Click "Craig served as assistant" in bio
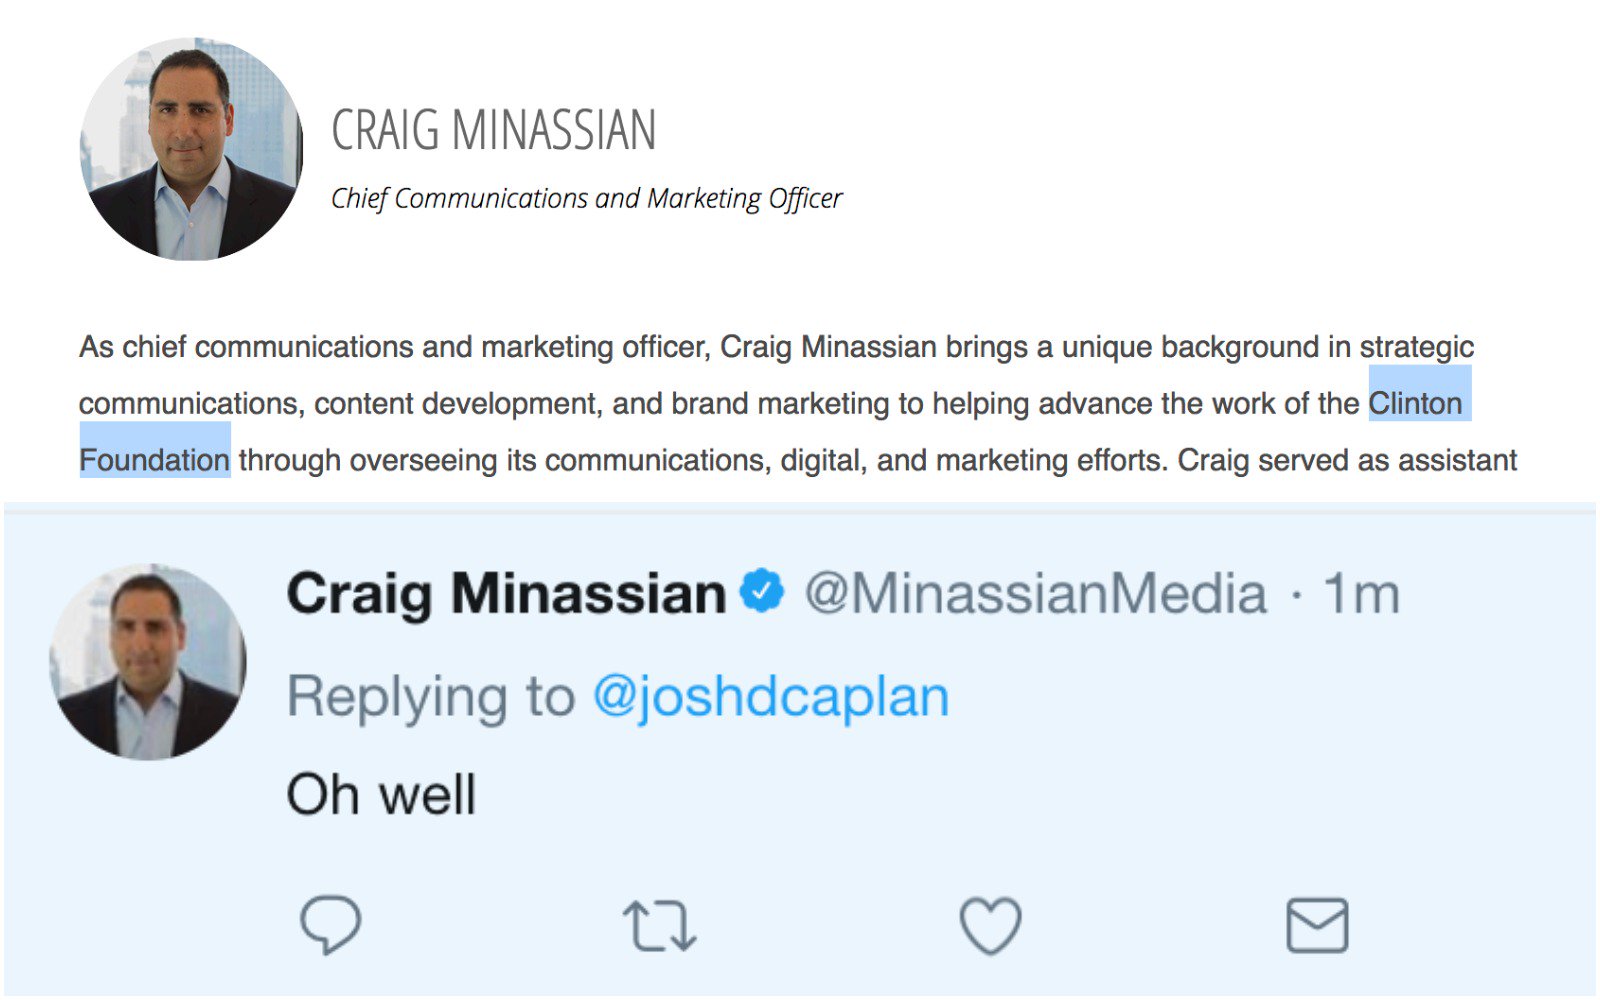This screenshot has height=1000, width=1600. [1347, 460]
